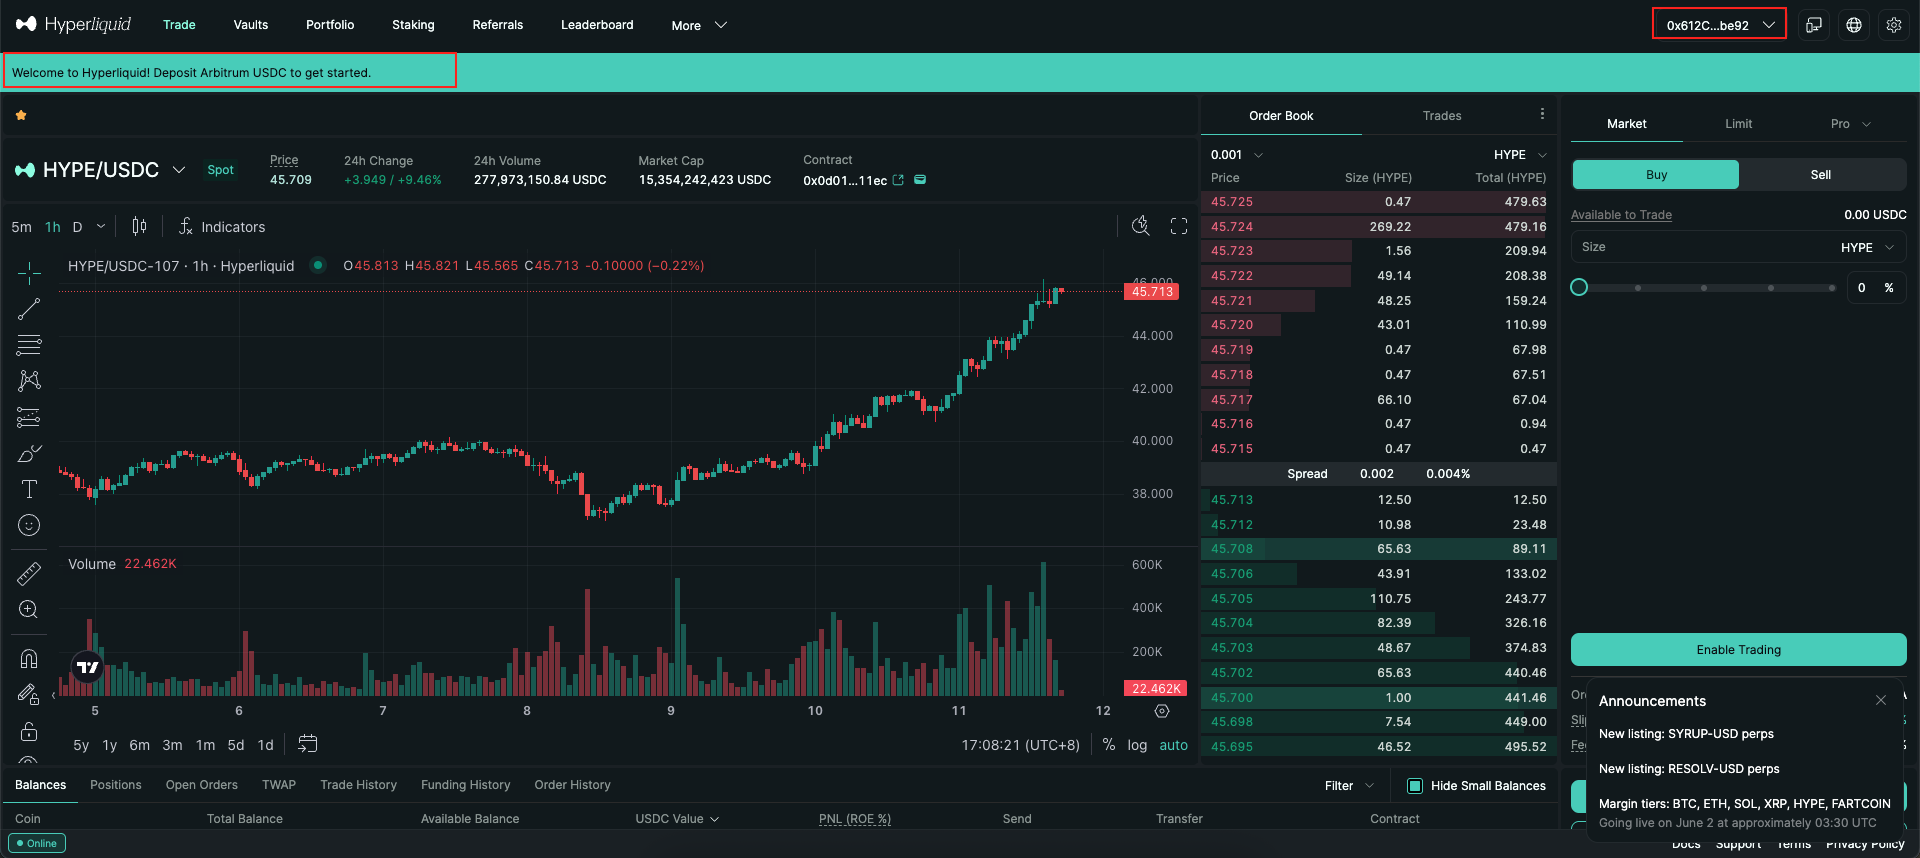Open the forecasting and measurement tools

(29, 417)
